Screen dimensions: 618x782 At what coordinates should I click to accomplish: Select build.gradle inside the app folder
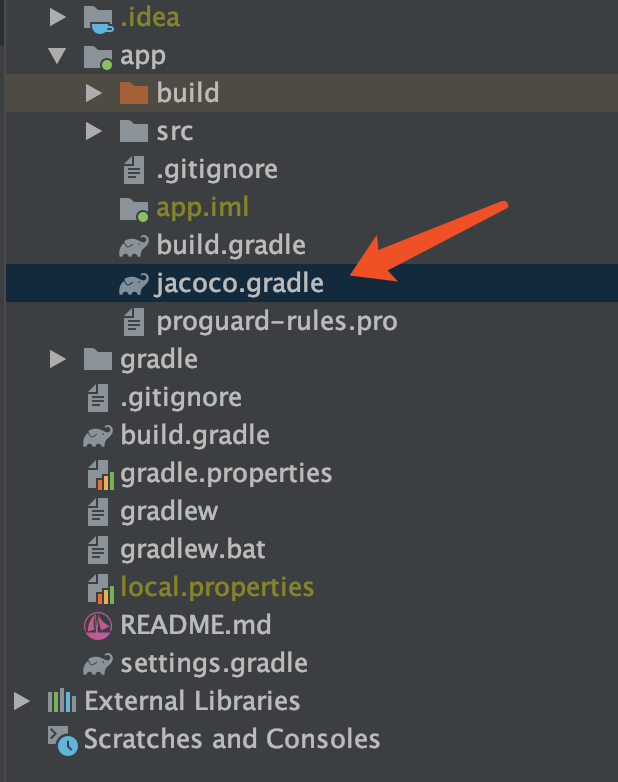[x=230, y=246]
